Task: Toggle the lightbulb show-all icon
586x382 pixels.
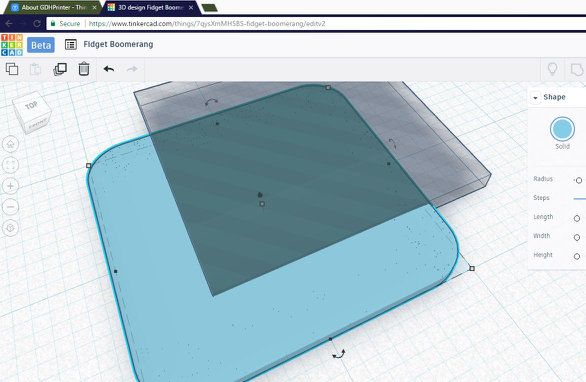Action: tap(552, 69)
